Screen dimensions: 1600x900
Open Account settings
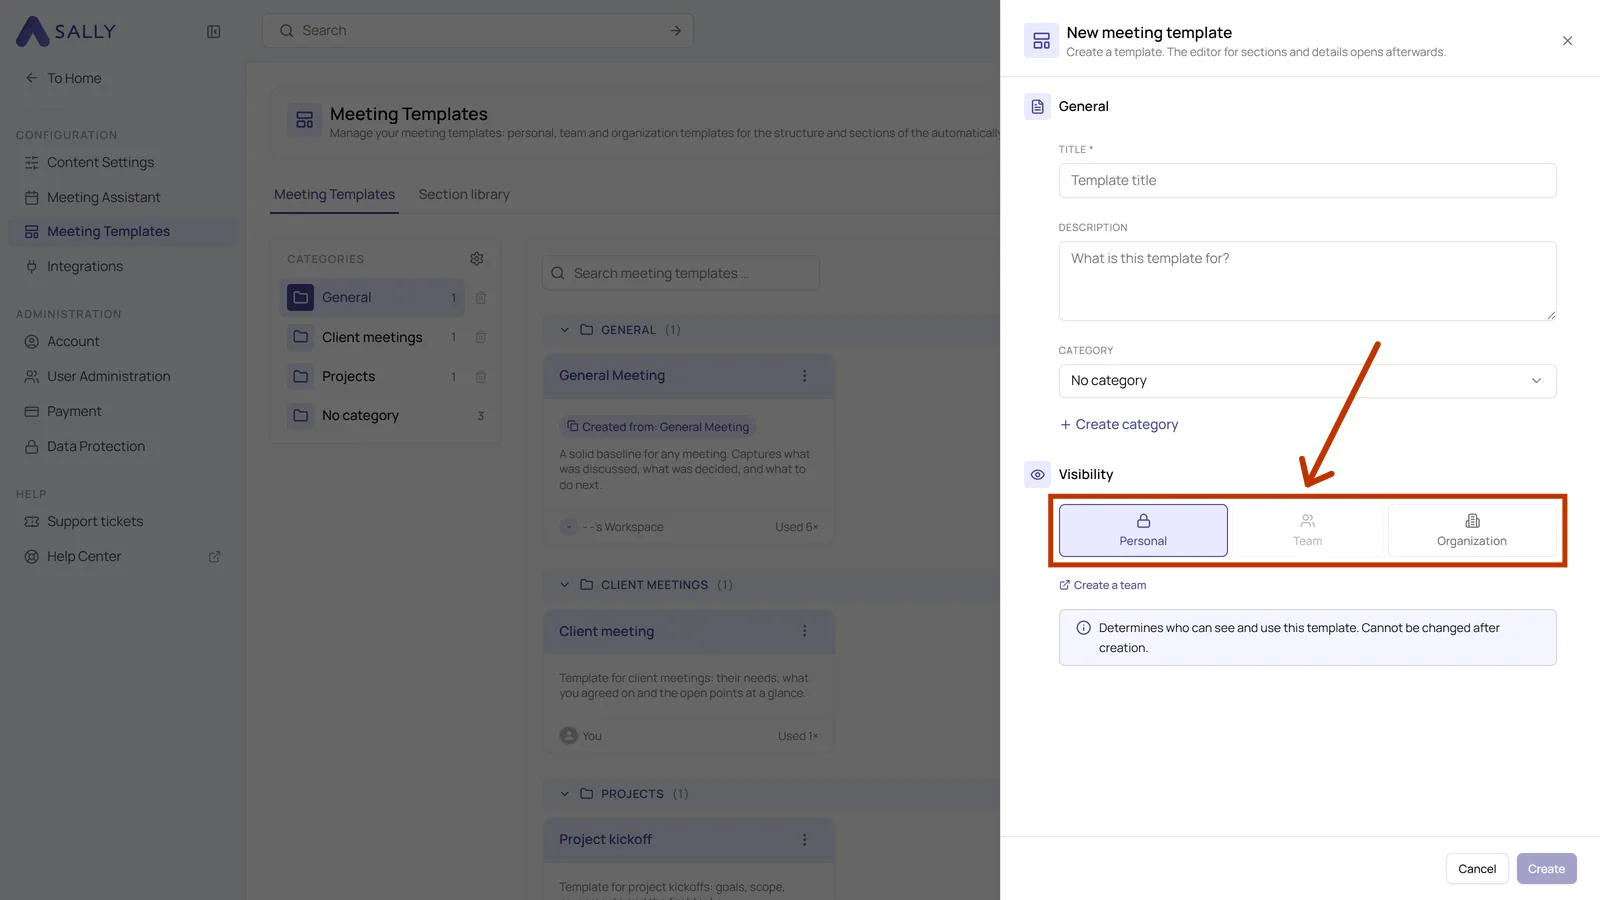pyautogui.click(x=73, y=341)
